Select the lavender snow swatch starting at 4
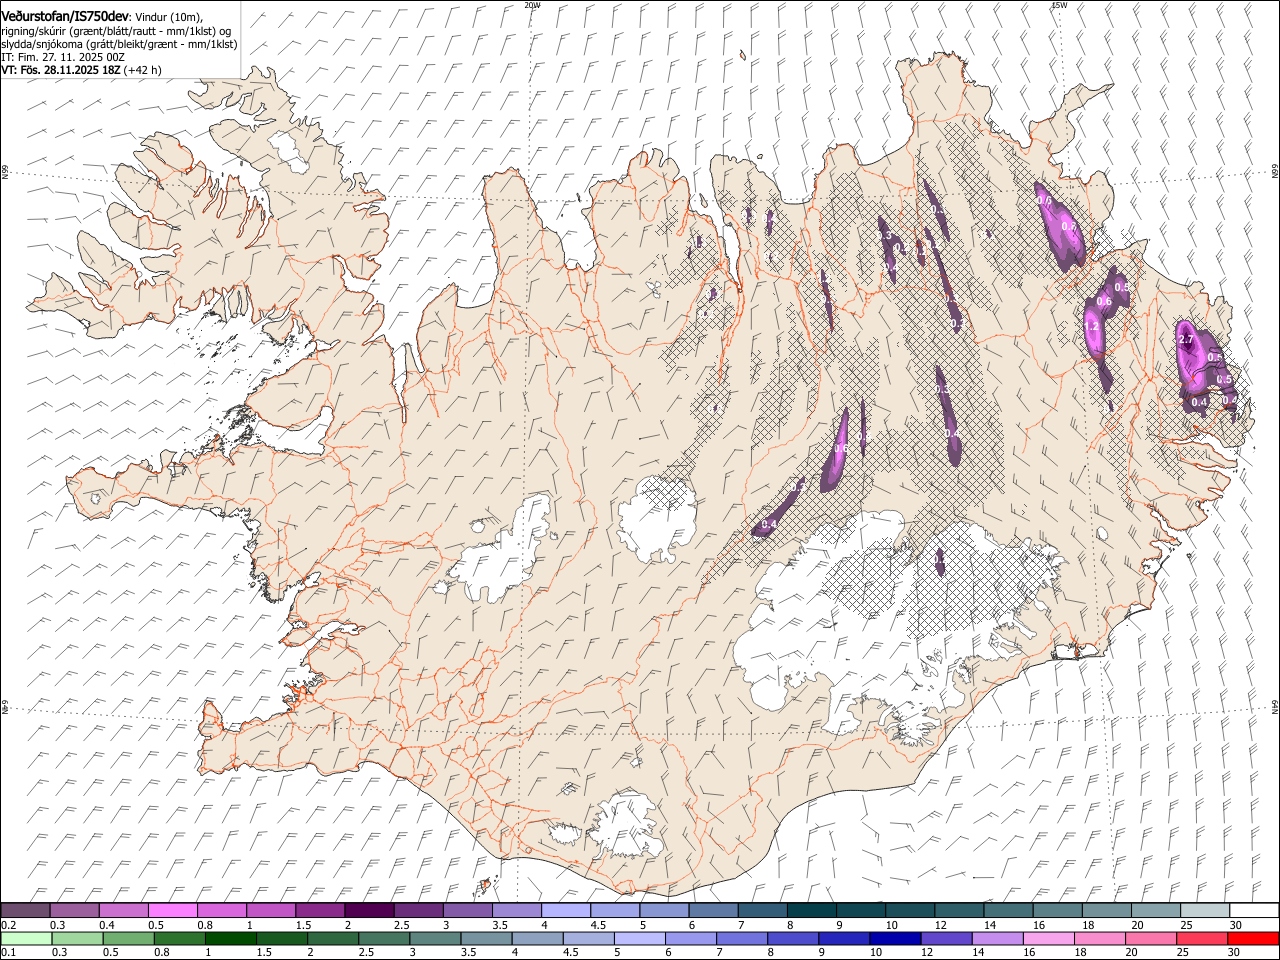Viewport: 1280px width, 960px height. pos(566,911)
